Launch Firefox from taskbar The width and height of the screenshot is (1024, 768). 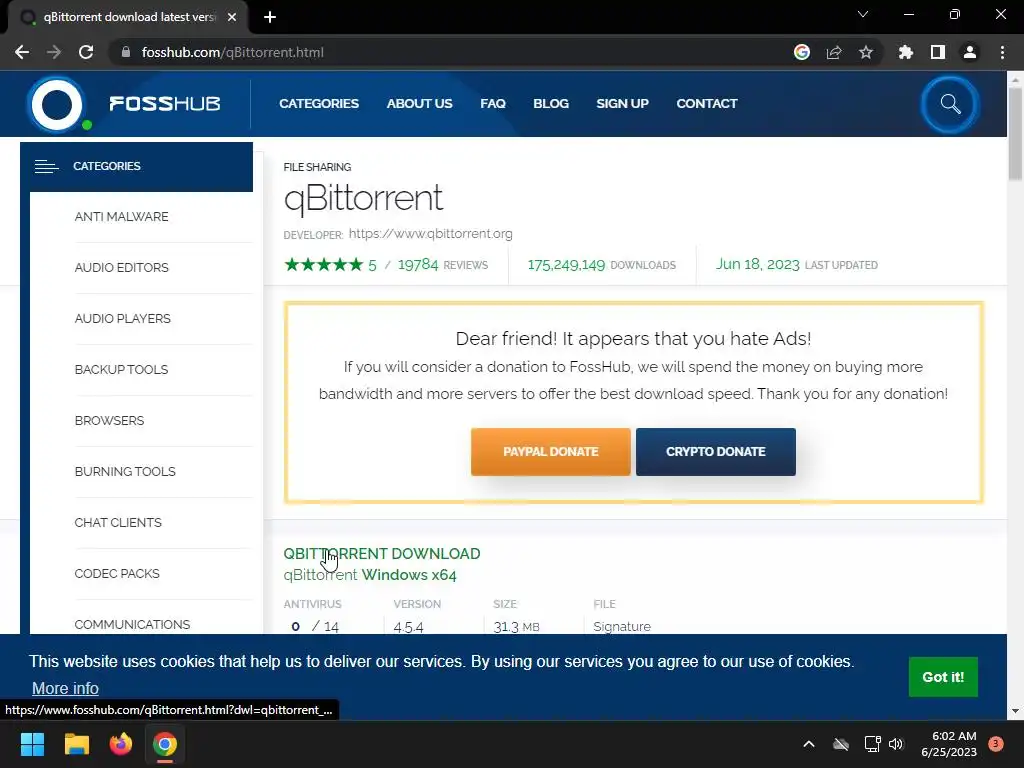[x=121, y=744]
